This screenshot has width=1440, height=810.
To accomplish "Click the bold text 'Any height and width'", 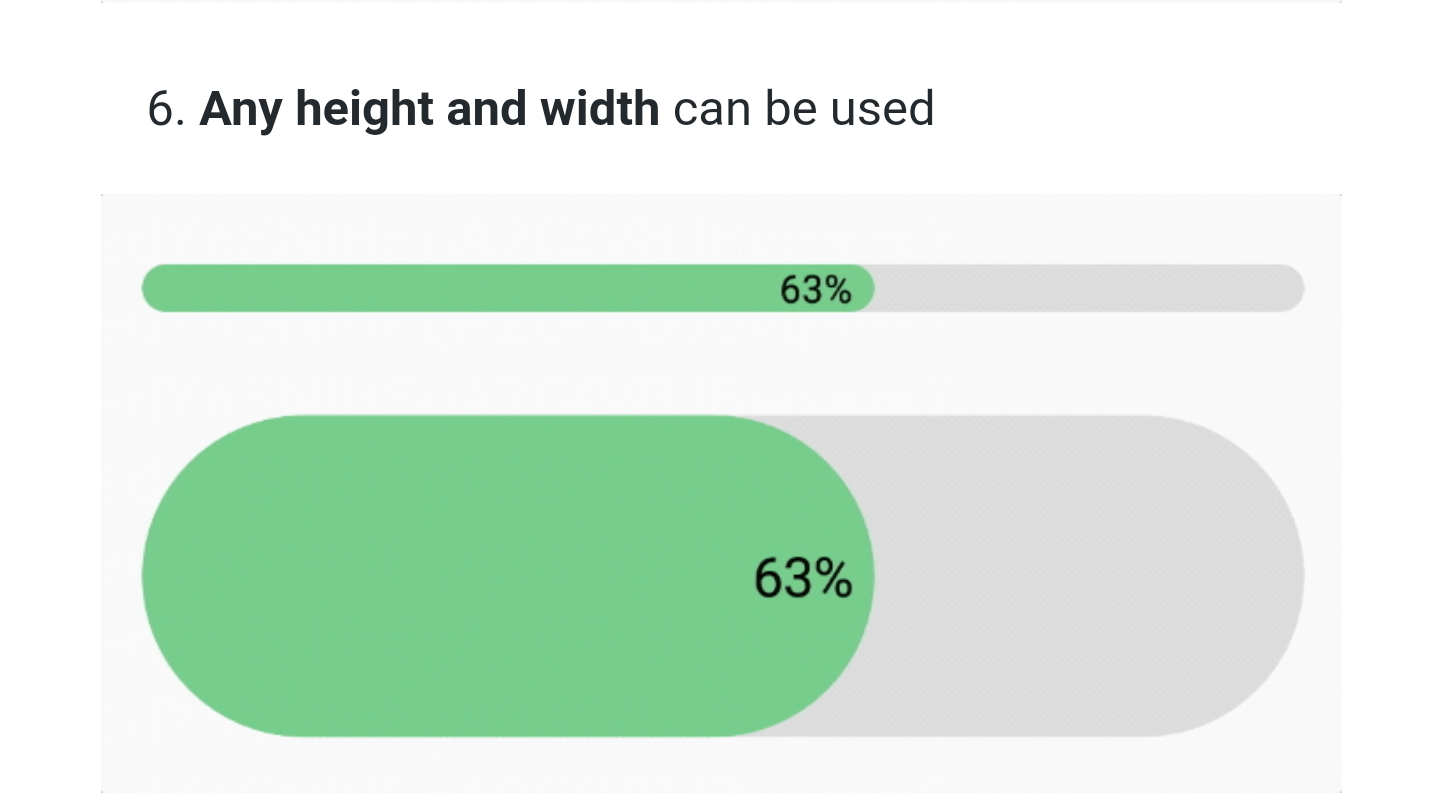I will pyautogui.click(x=430, y=108).
